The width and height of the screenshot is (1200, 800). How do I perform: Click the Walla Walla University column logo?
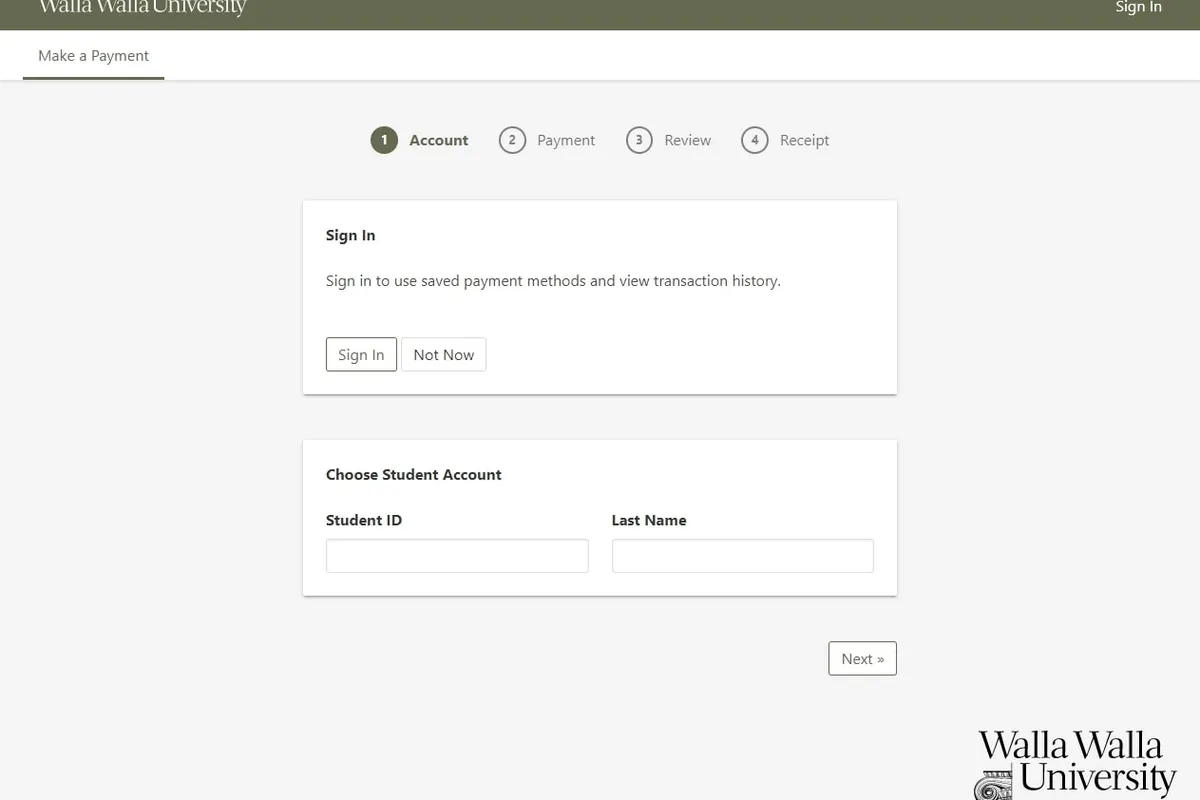1076,765
